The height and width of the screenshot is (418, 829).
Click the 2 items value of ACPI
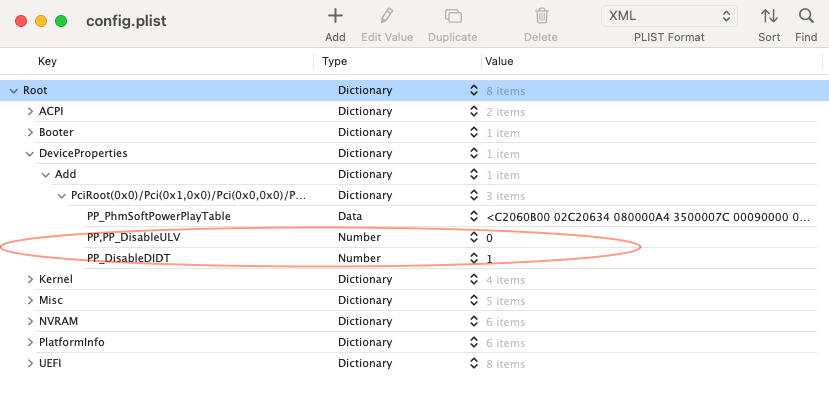pos(505,112)
